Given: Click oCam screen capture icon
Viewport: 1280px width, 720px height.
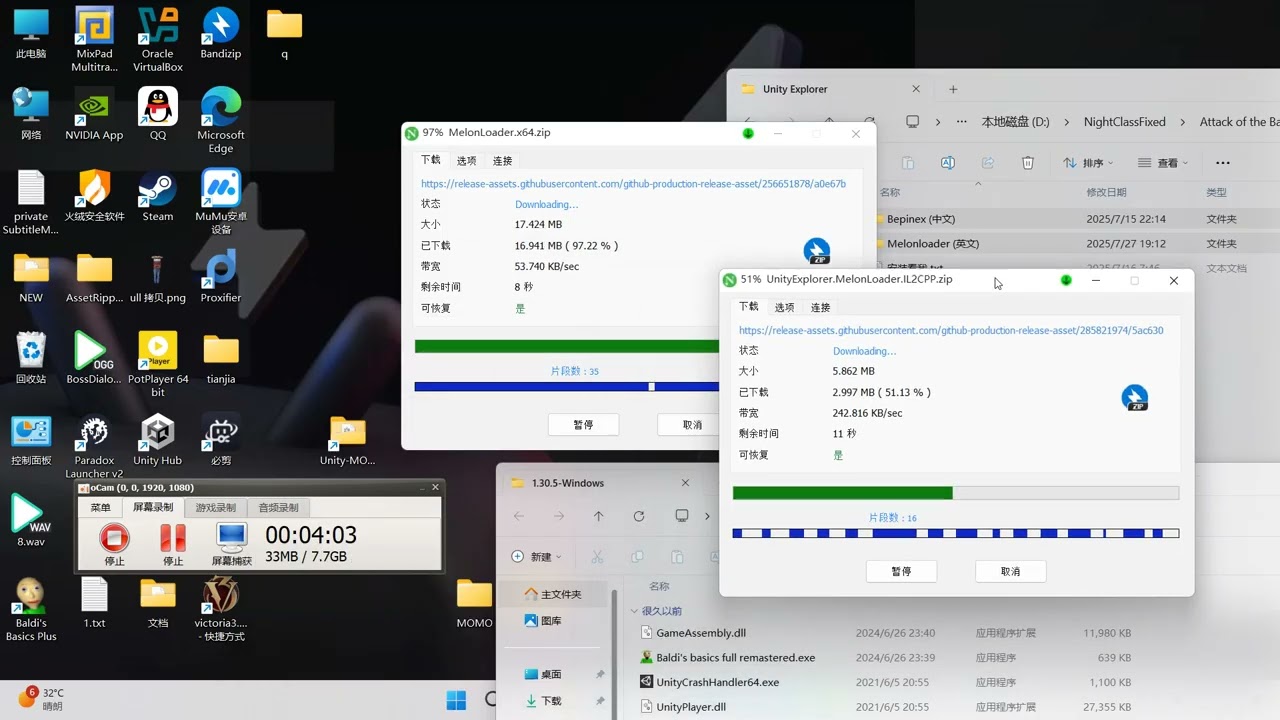Looking at the screenshot, I should coord(232,543).
